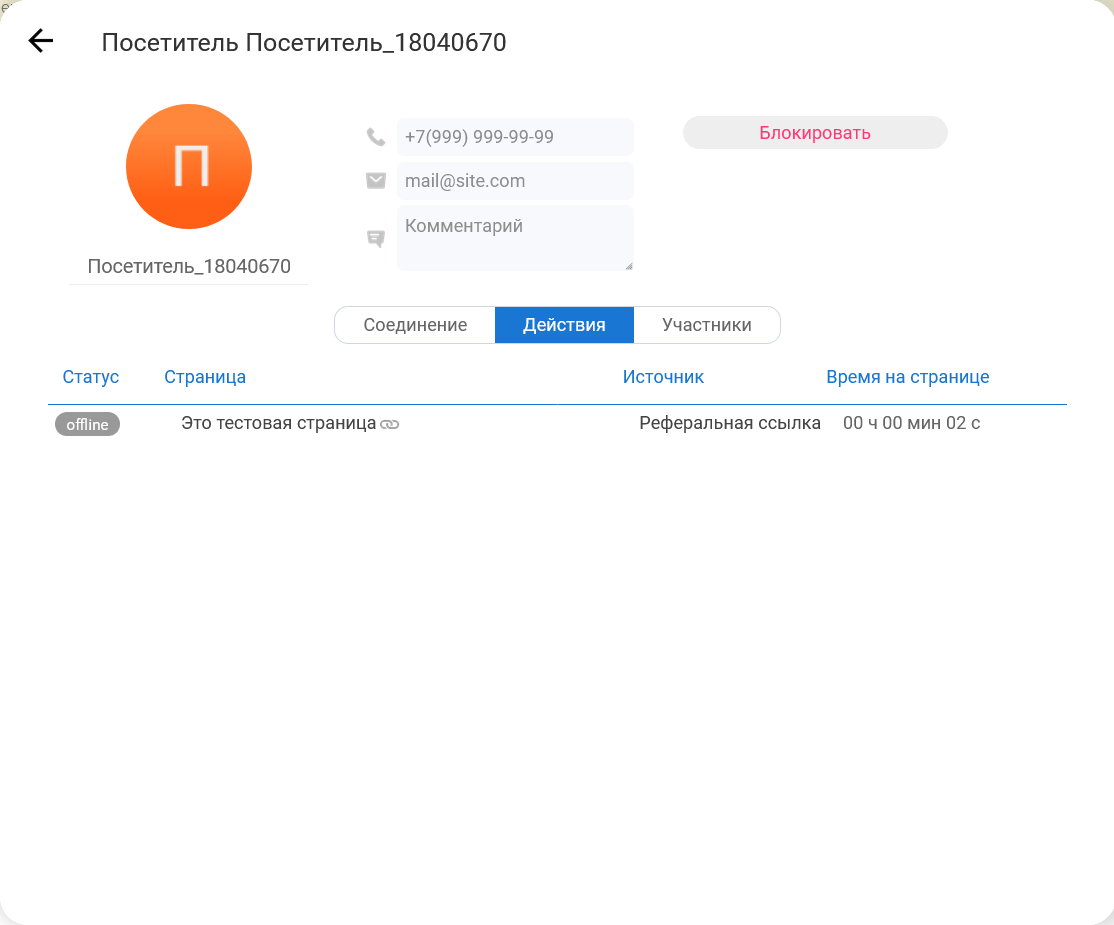The image size is (1114, 925).
Task: Sort by Время на странице column
Action: click(907, 377)
